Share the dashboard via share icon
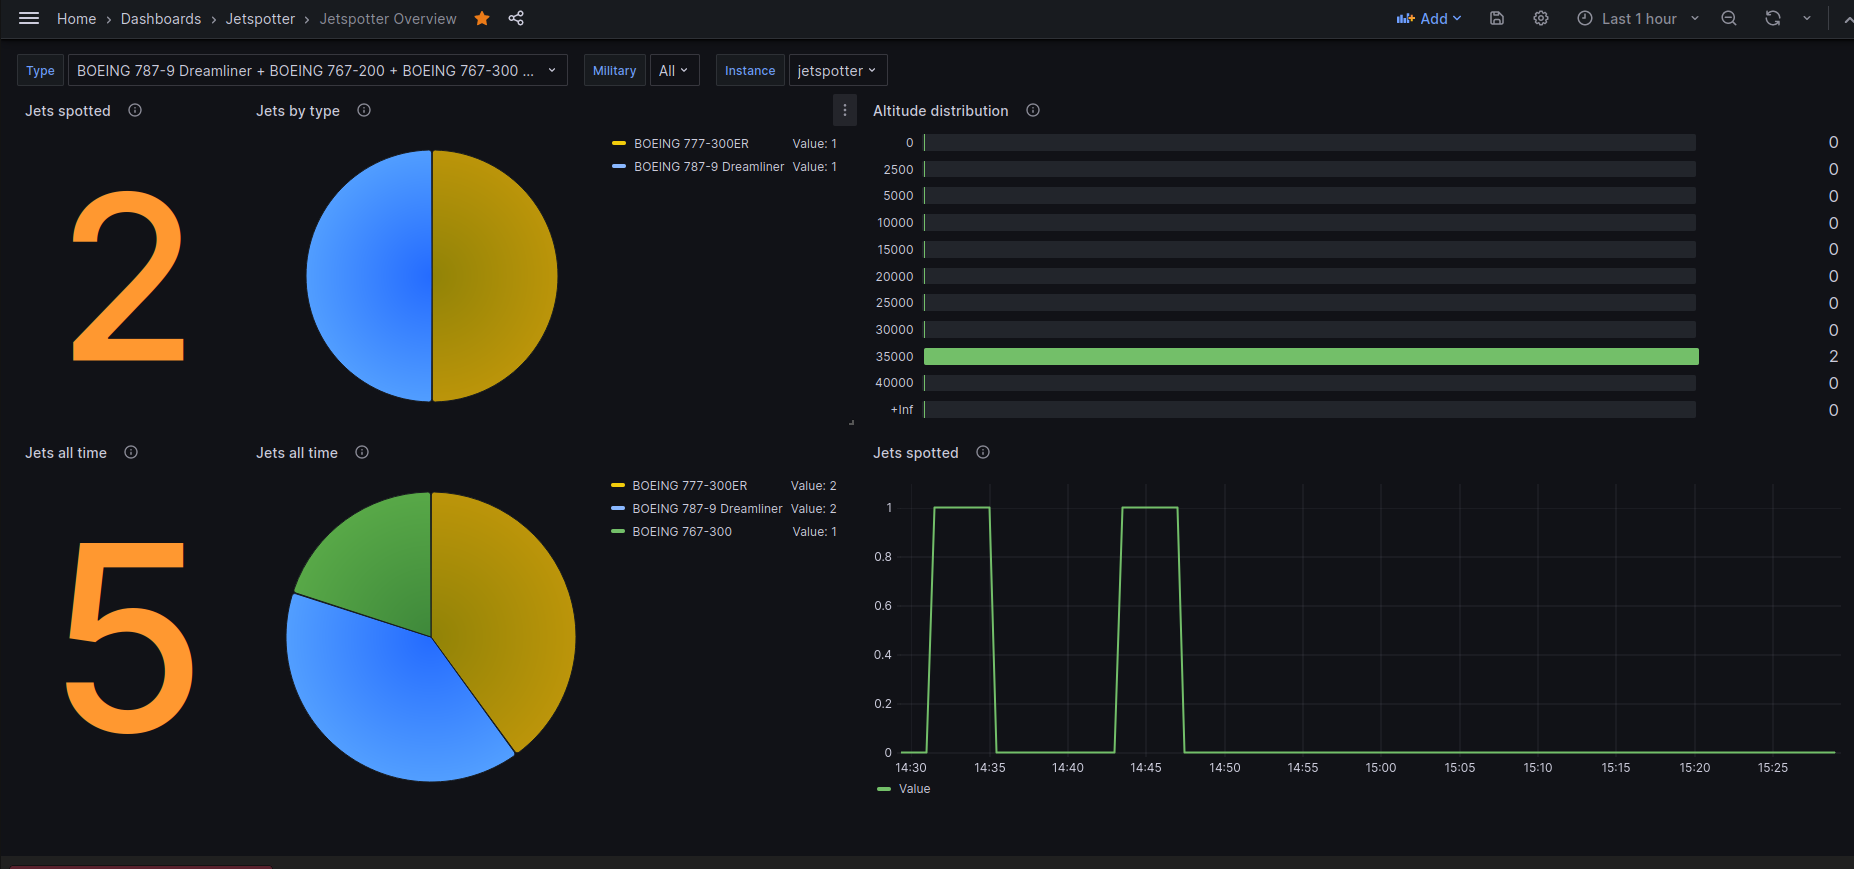 click(x=516, y=18)
